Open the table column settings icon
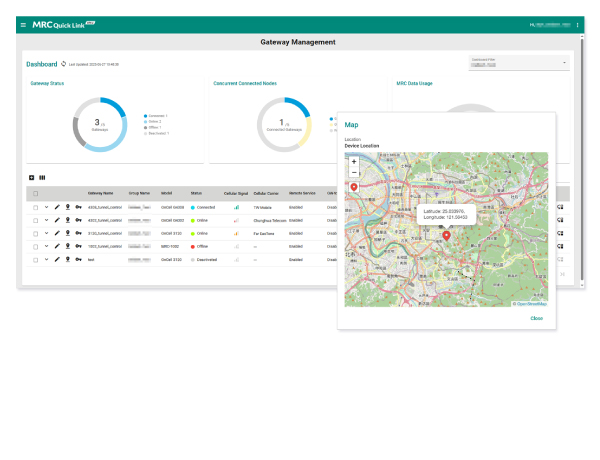600x460 pixels. tap(42, 177)
